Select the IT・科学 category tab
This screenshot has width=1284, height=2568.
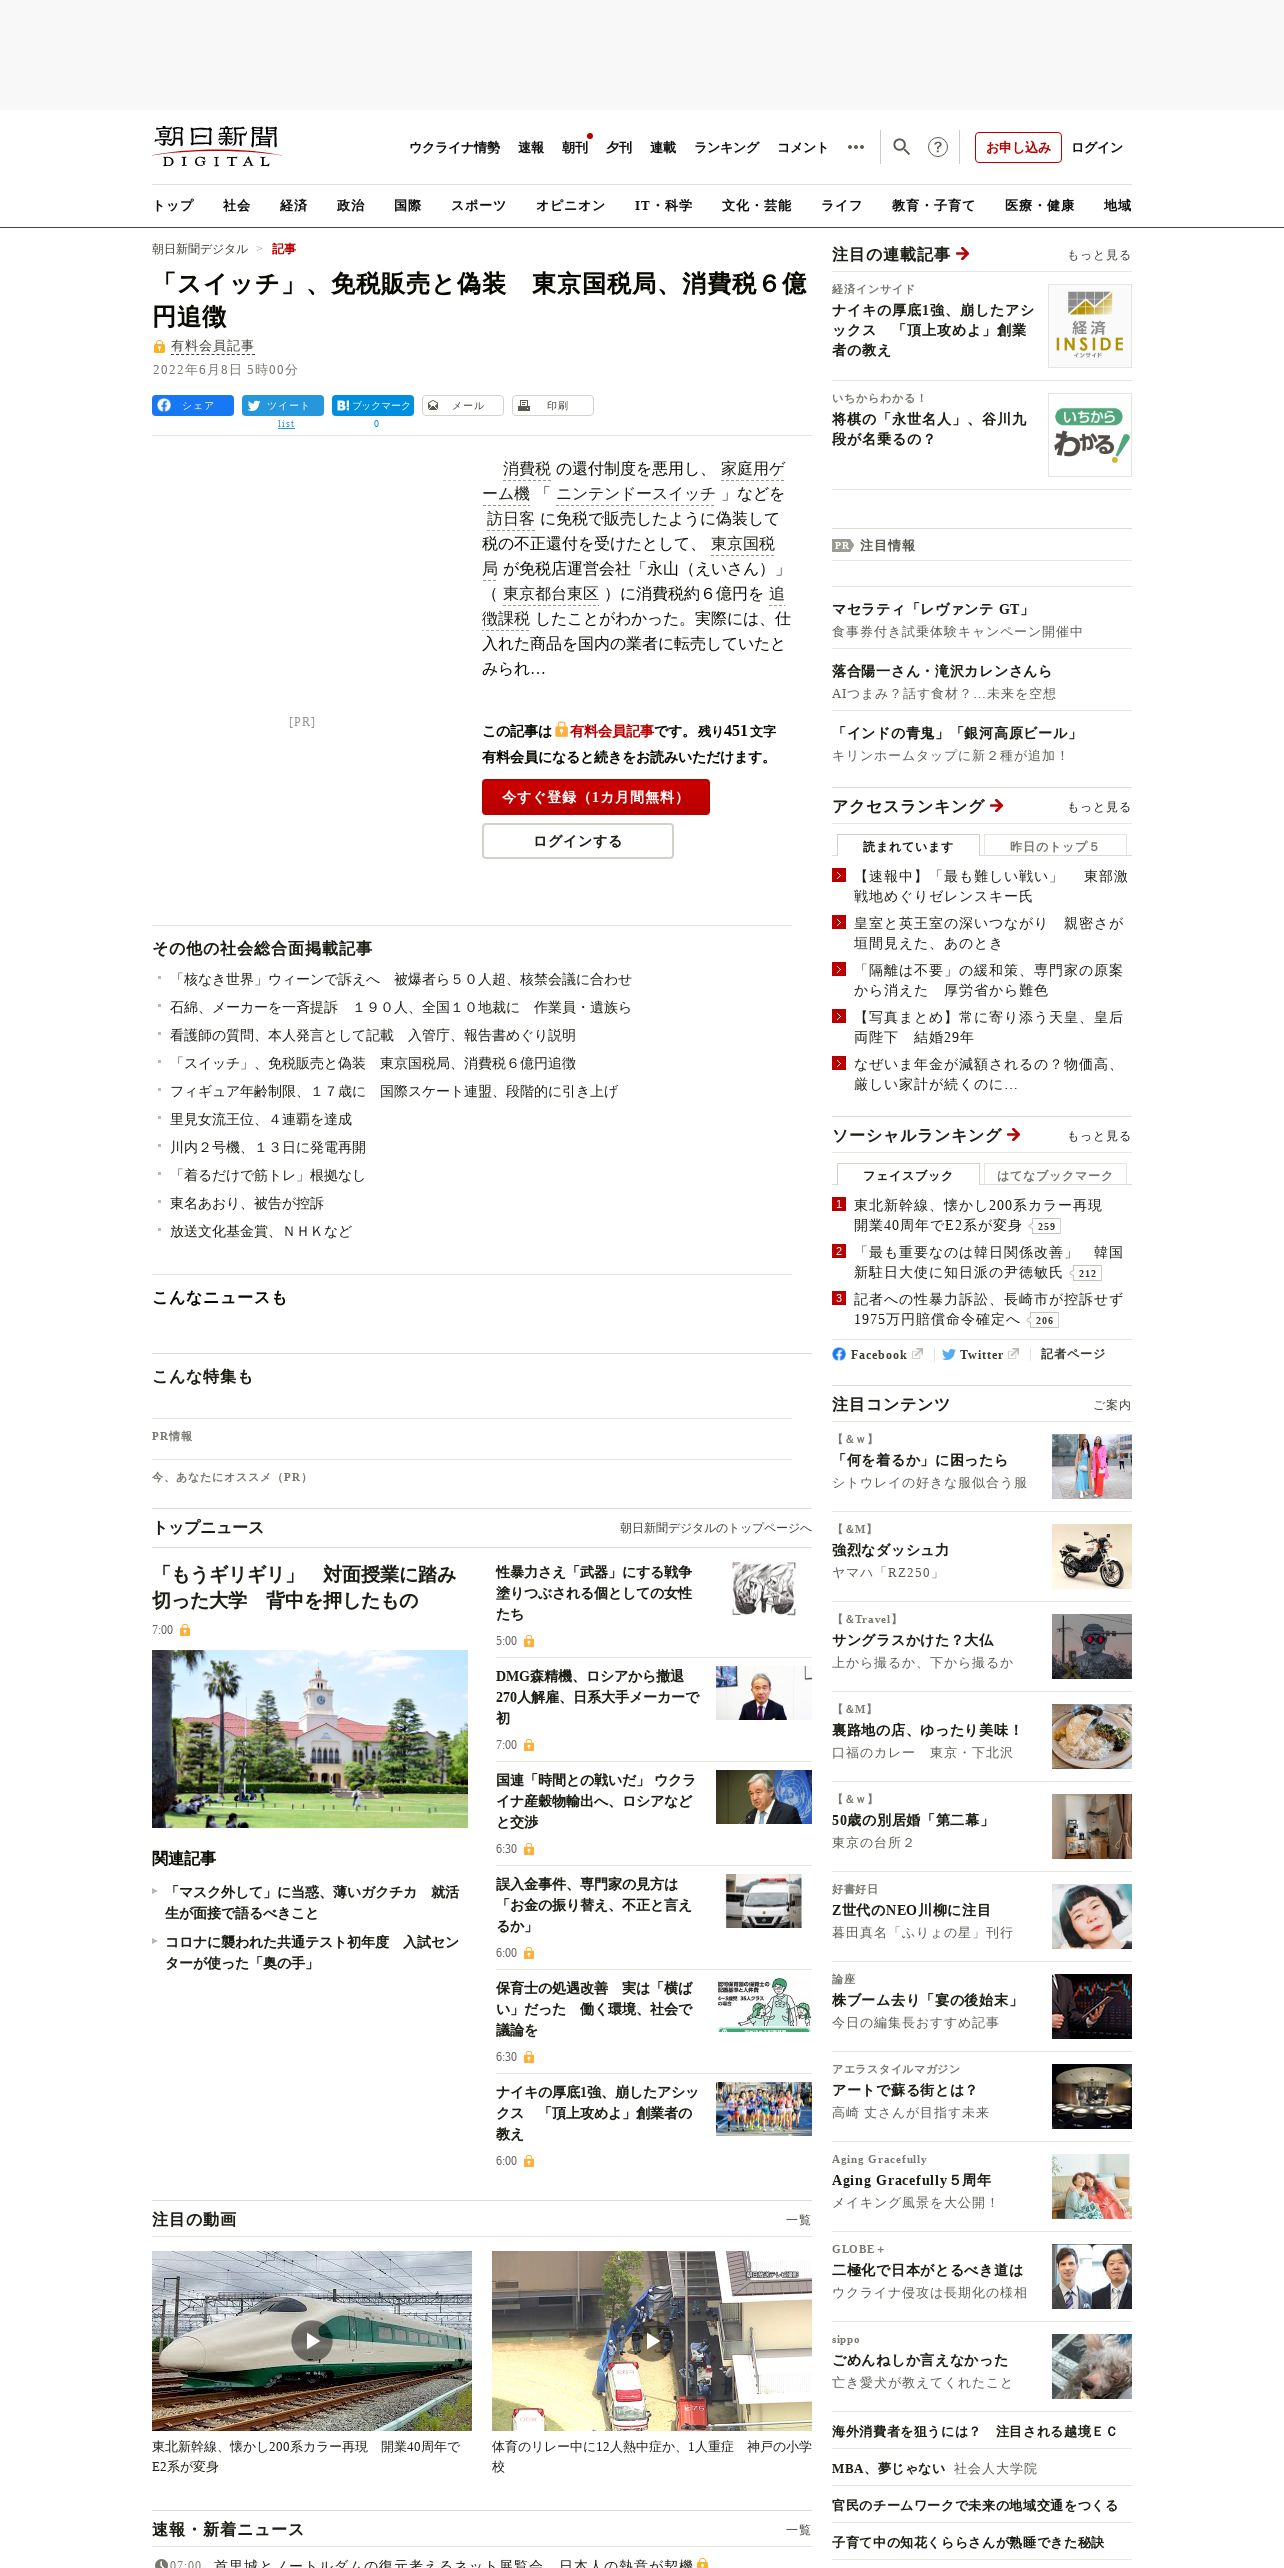pos(663,205)
